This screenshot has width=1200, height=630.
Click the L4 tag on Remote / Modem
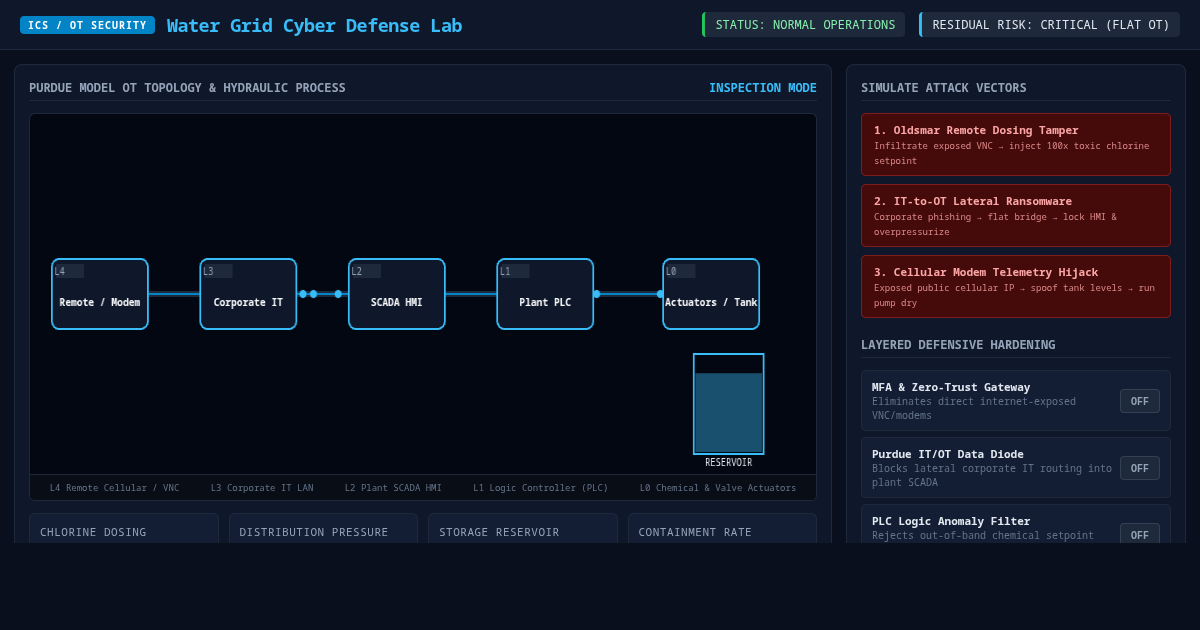pyautogui.click(x=69, y=271)
